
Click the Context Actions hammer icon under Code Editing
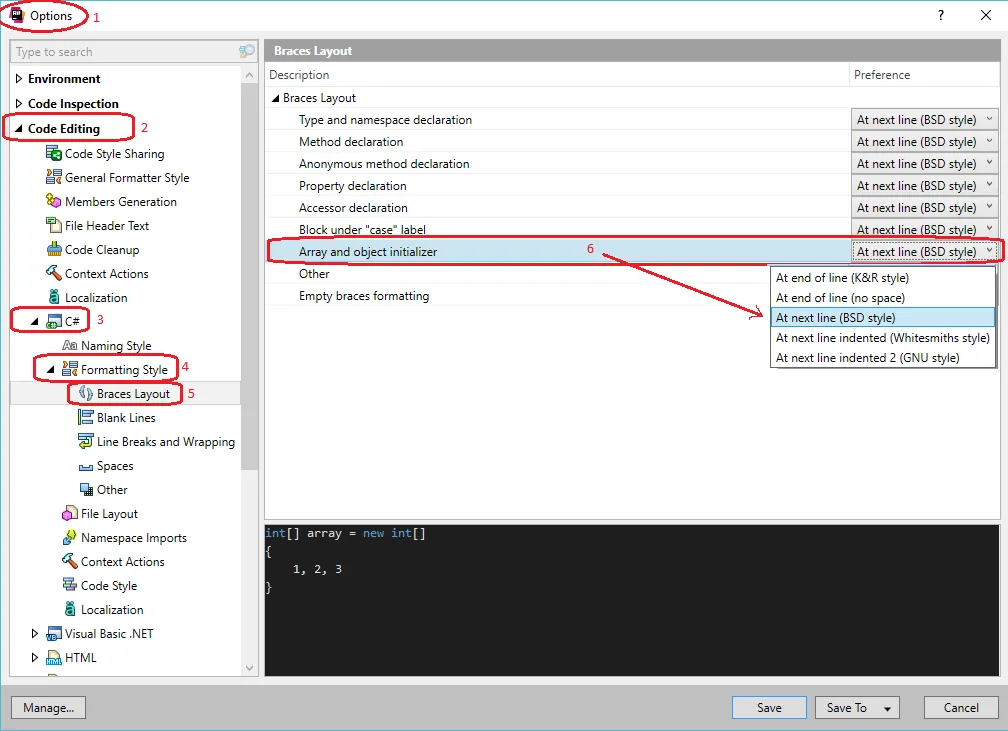coord(53,273)
